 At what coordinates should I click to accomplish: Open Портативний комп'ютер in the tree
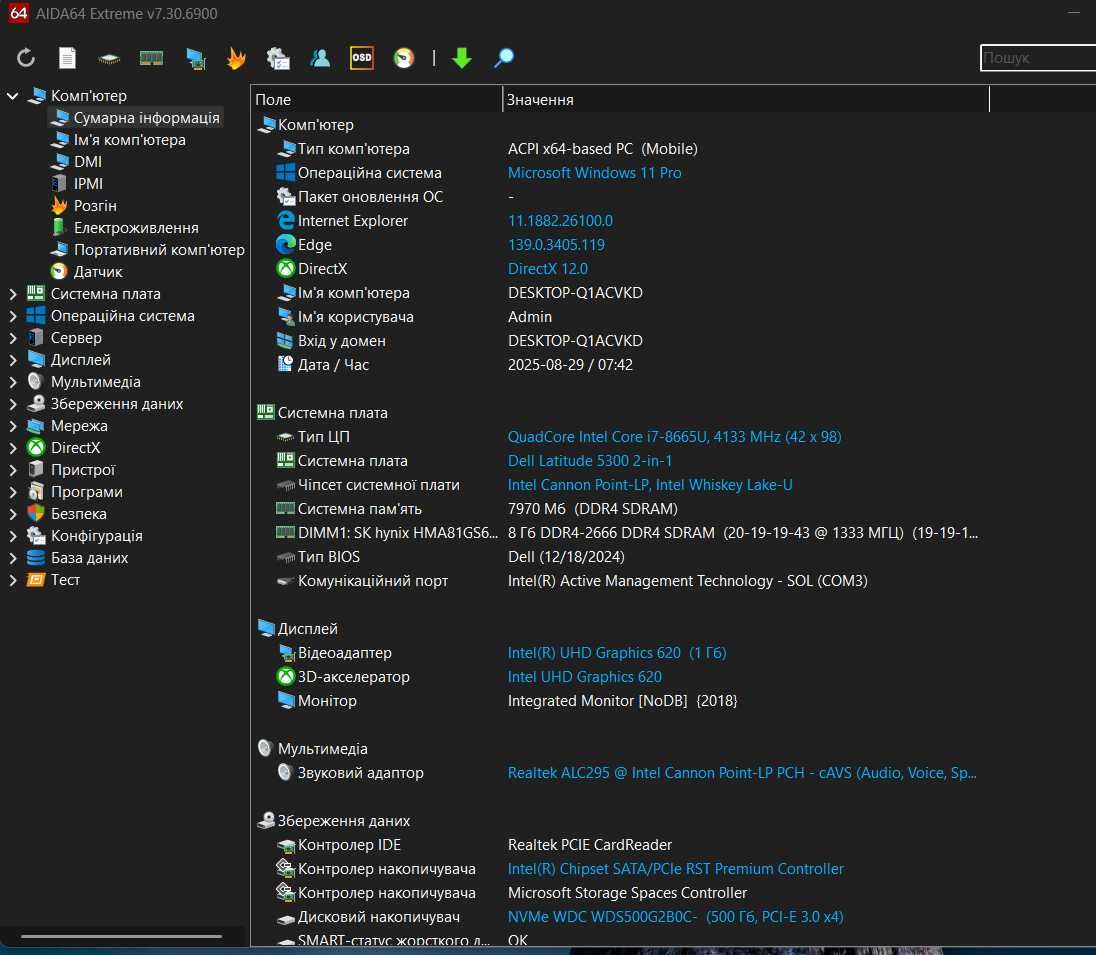(159, 250)
